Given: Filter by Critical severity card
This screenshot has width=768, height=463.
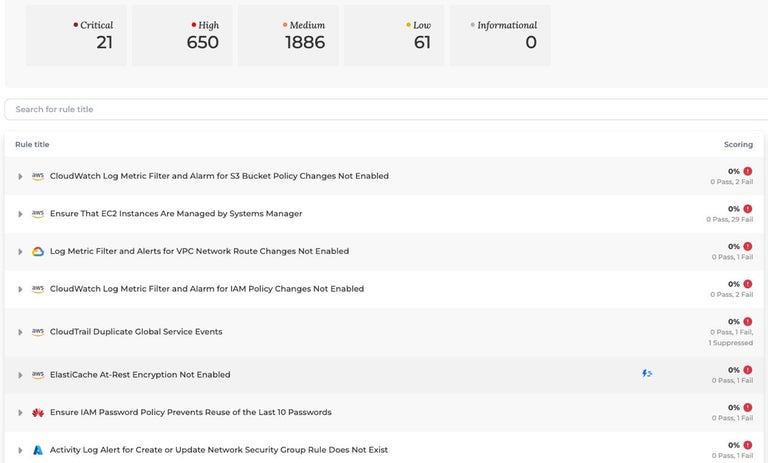Looking at the screenshot, I should coord(76,35).
